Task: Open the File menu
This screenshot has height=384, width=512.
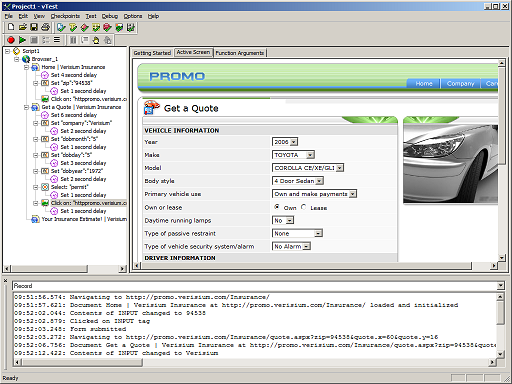Action: 9,16
